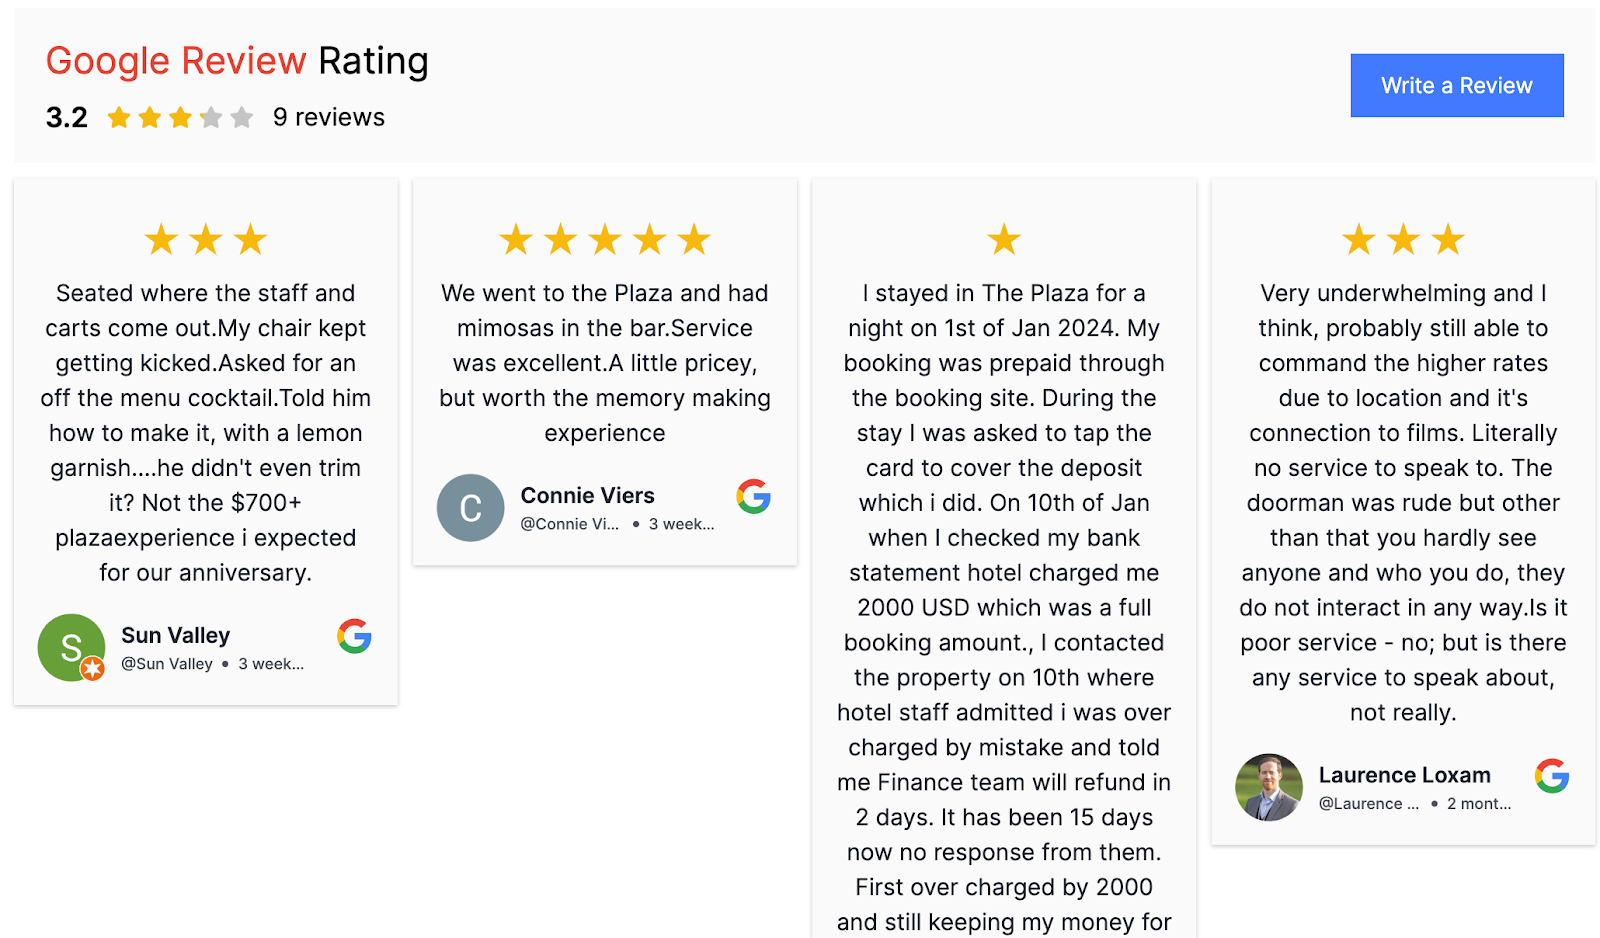
Task: Click the three-star rating on Laurence's review
Action: 1403,240
